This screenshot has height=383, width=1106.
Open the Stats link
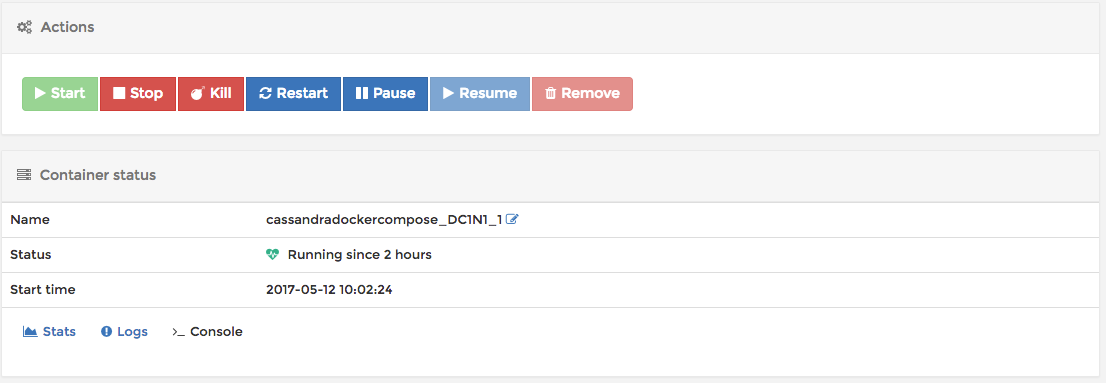pyautogui.click(x=49, y=332)
